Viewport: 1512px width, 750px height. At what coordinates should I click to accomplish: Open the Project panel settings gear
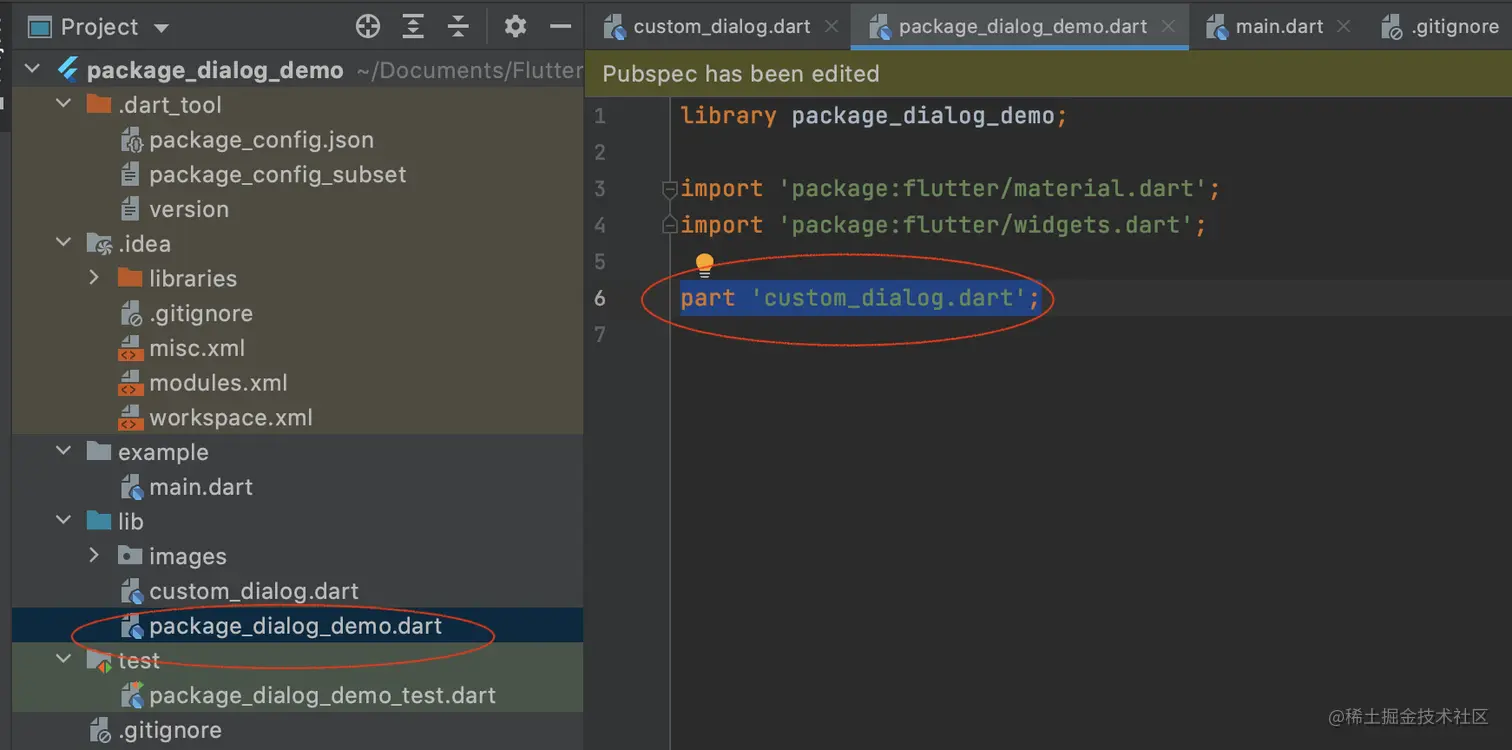pos(515,27)
